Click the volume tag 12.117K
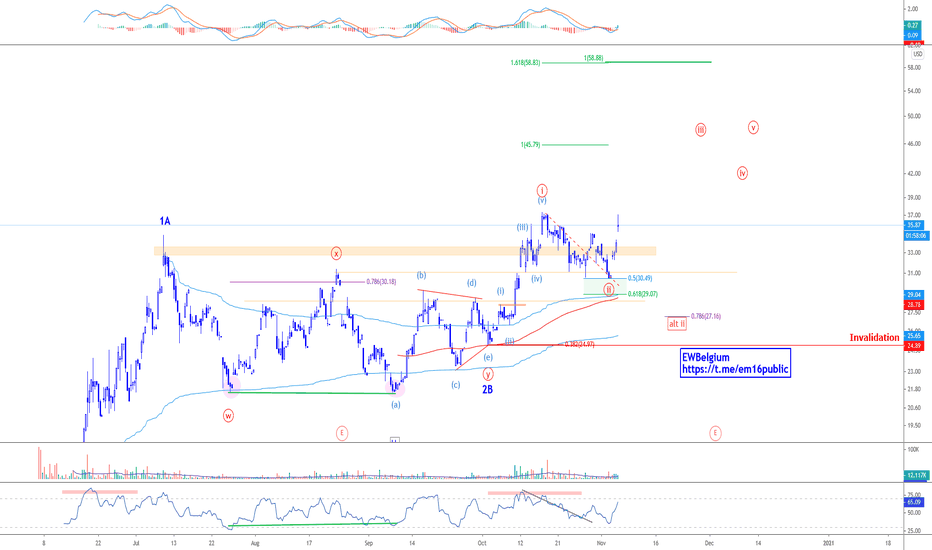 (915, 475)
